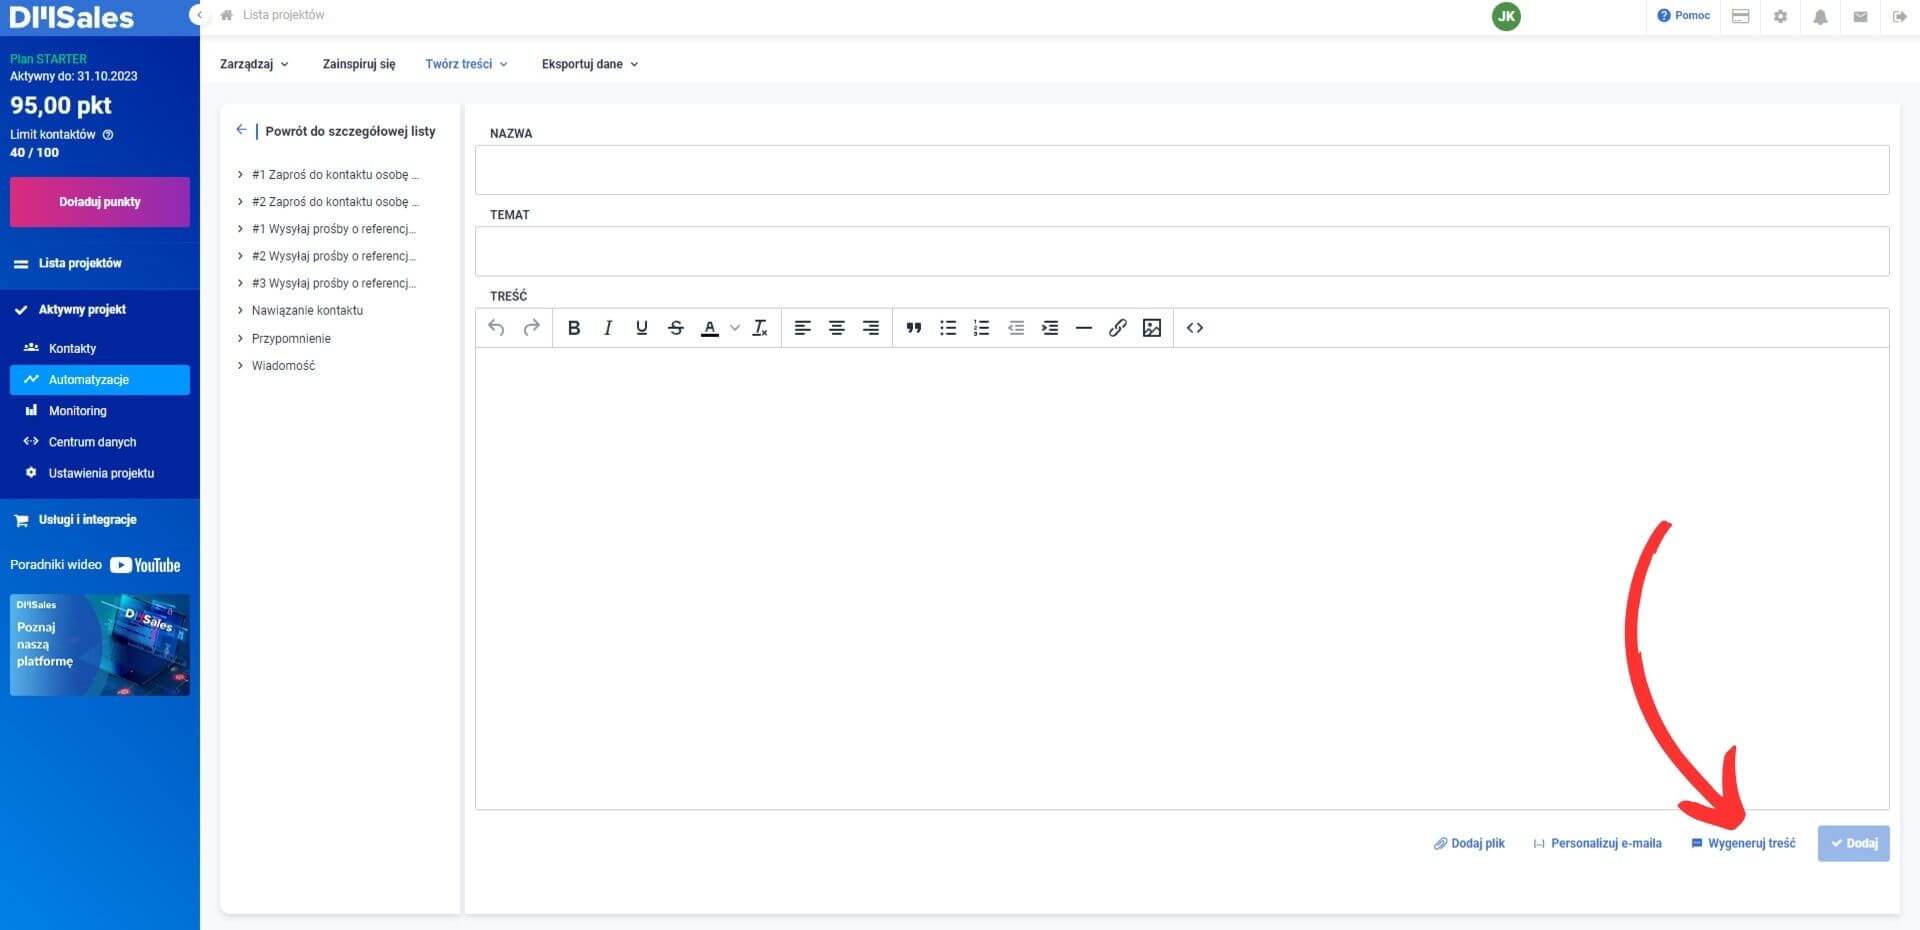Screen dimensions: 1920x930
Task: Center-align the text in editor
Action: coord(836,328)
